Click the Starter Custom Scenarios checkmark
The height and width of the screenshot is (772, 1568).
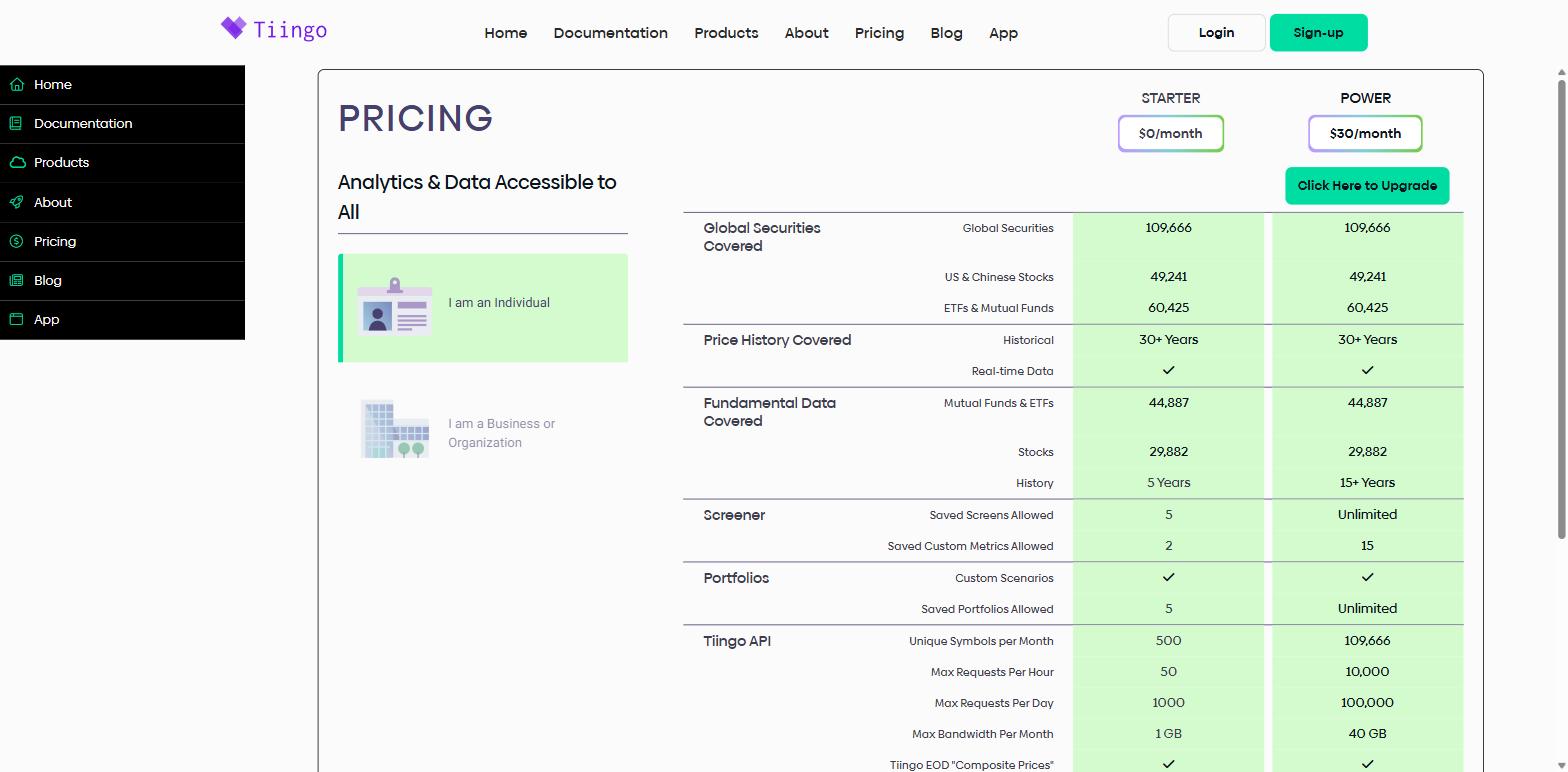click(1168, 577)
